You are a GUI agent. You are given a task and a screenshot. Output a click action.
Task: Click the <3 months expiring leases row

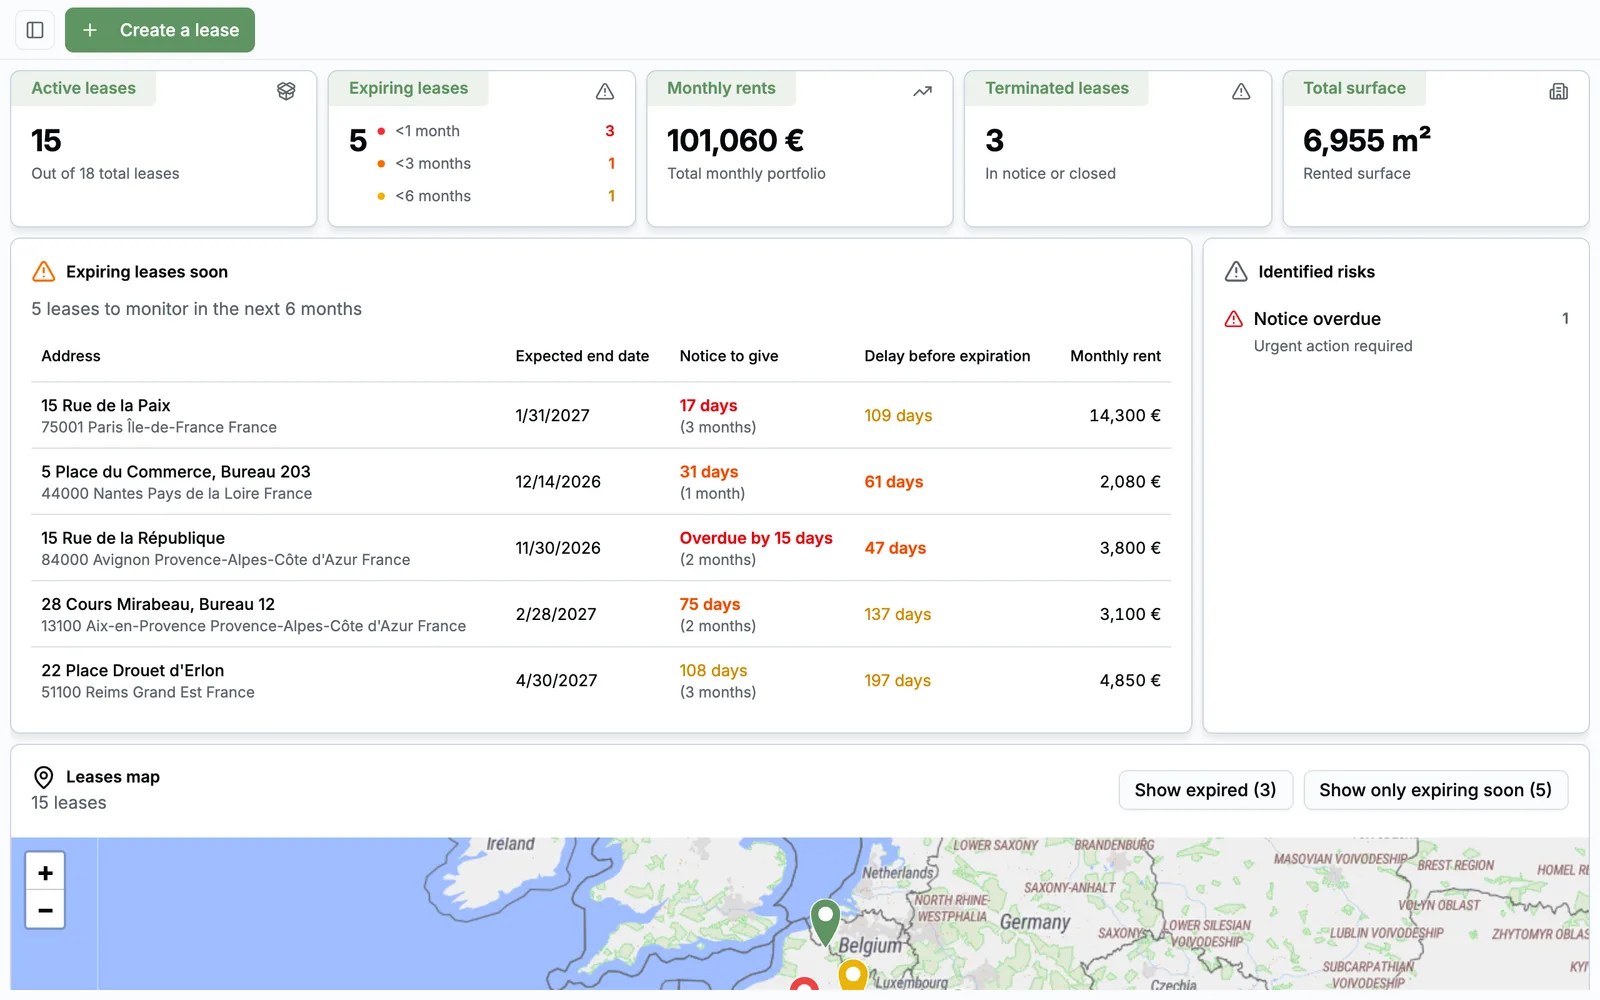pyautogui.click(x=496, y=163)
